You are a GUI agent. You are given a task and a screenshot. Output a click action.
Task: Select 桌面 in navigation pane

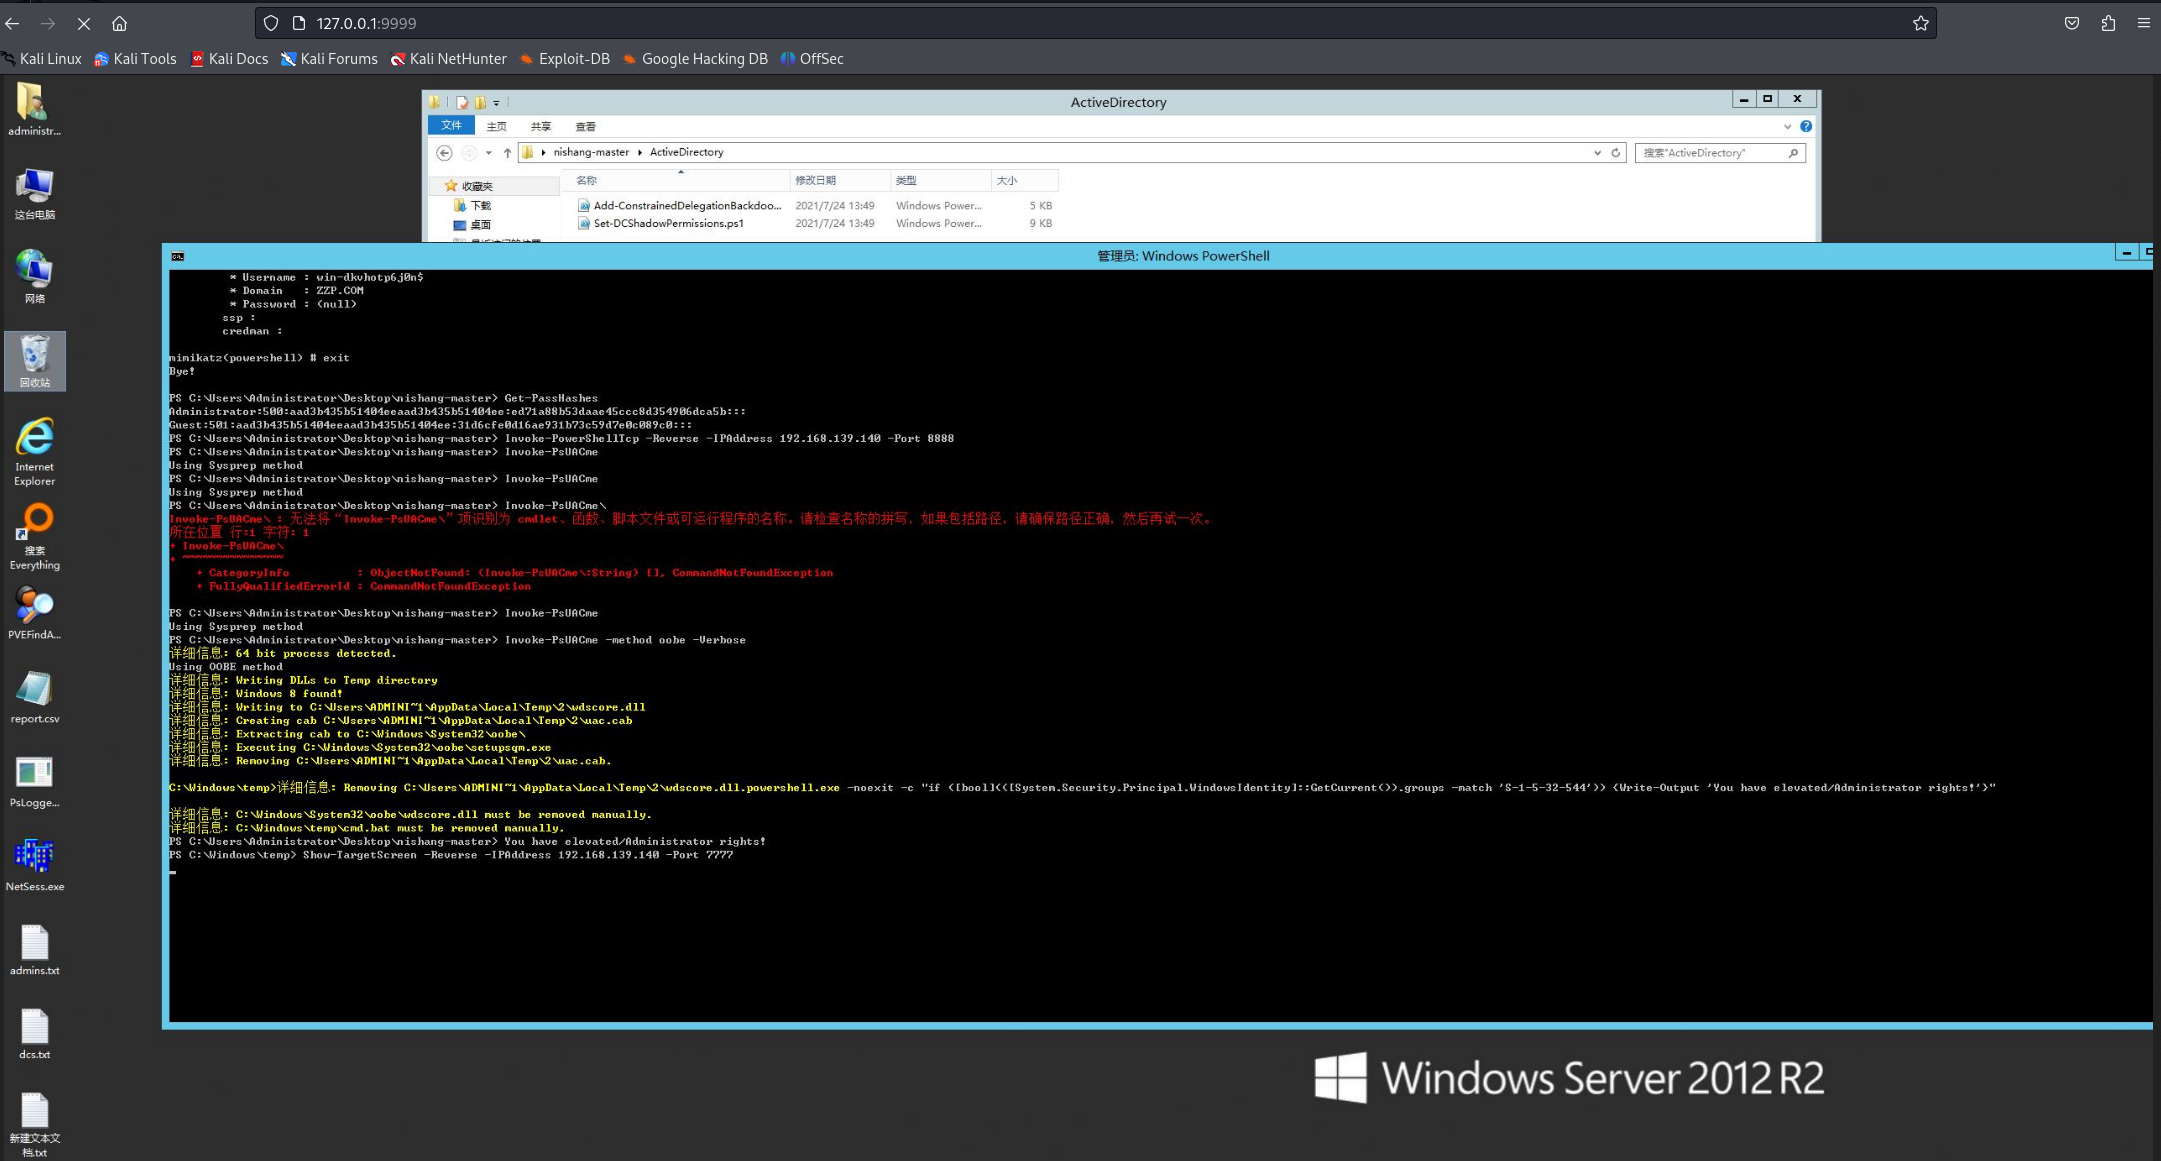473,225
